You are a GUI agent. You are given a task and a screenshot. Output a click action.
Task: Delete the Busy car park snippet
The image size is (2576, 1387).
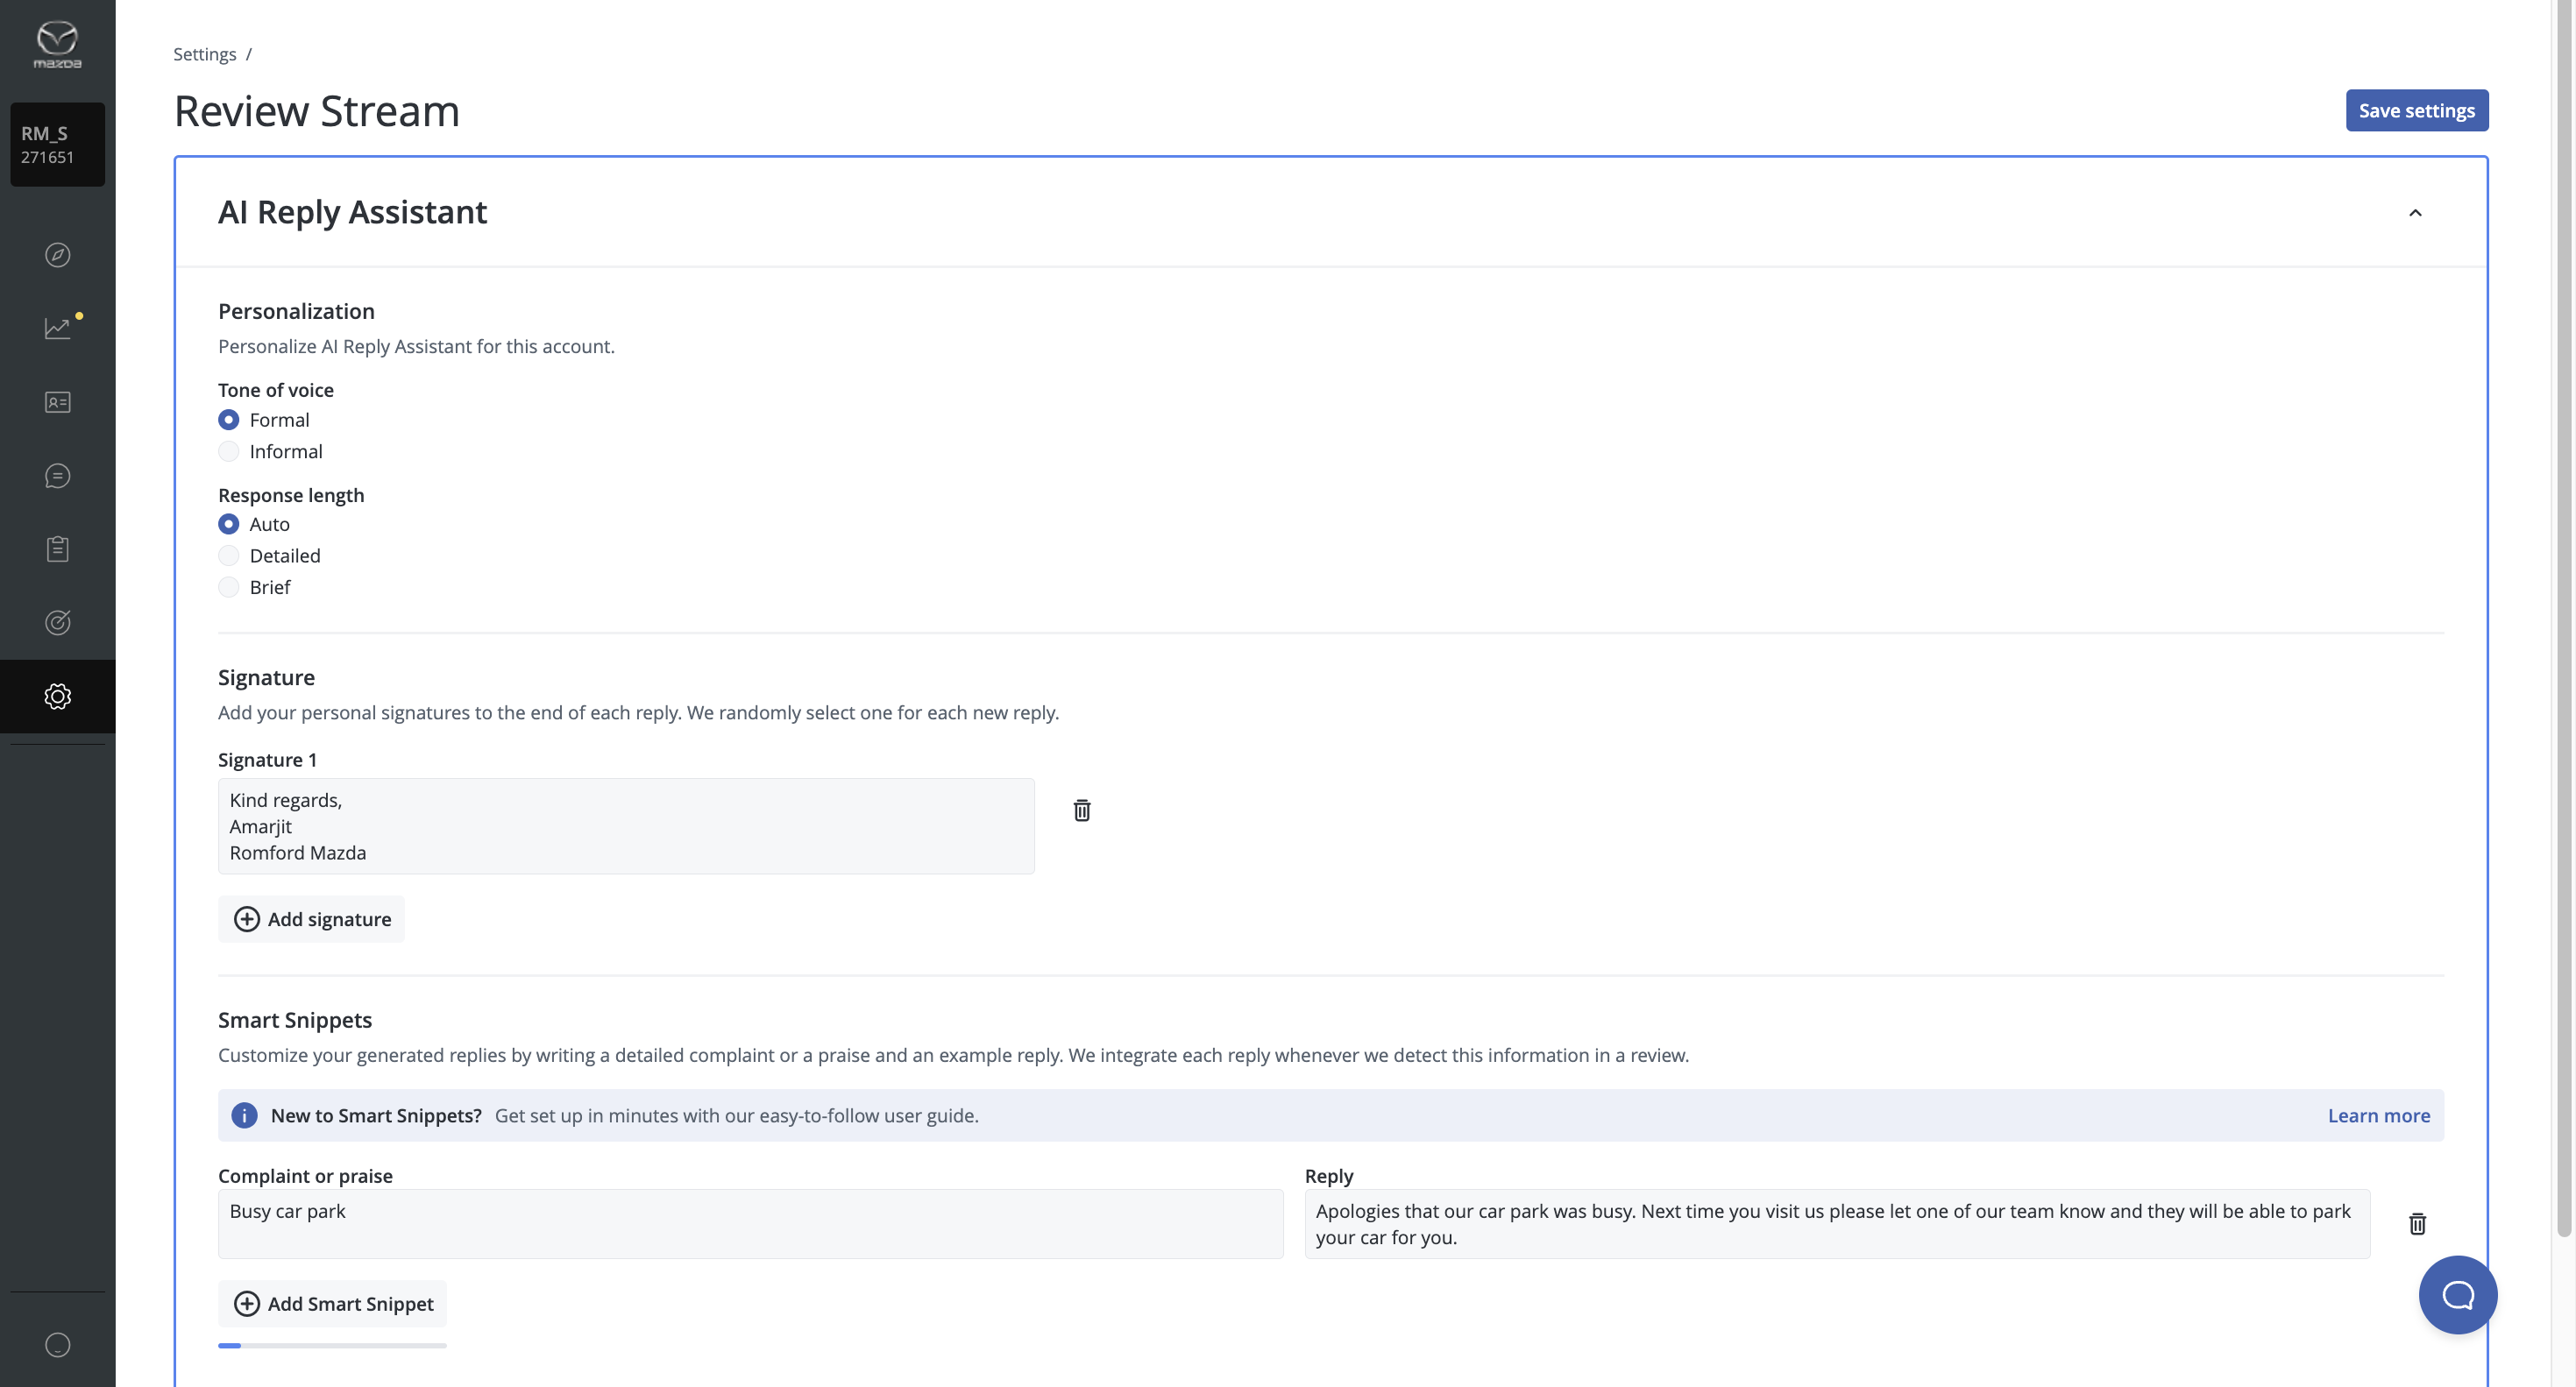pyautogui.click(x=2417, y=1223)
